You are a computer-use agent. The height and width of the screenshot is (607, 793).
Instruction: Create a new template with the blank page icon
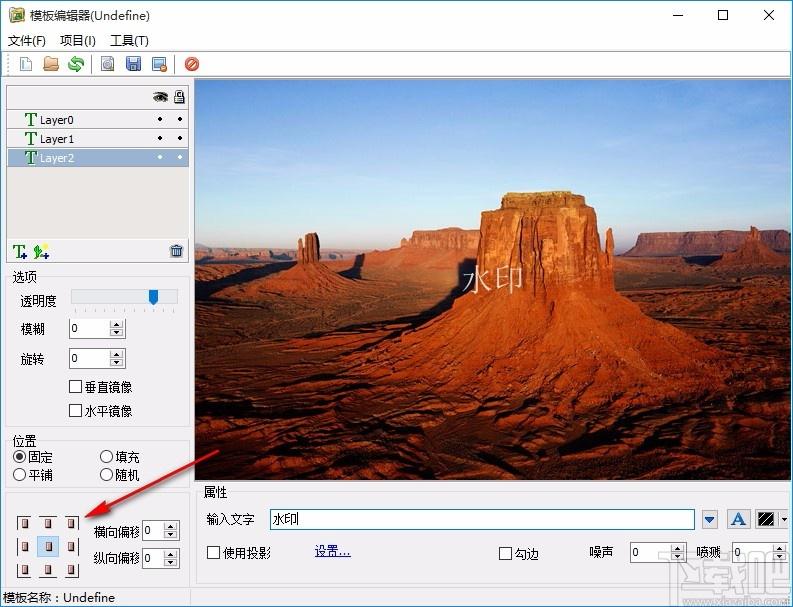coord(26,64)
